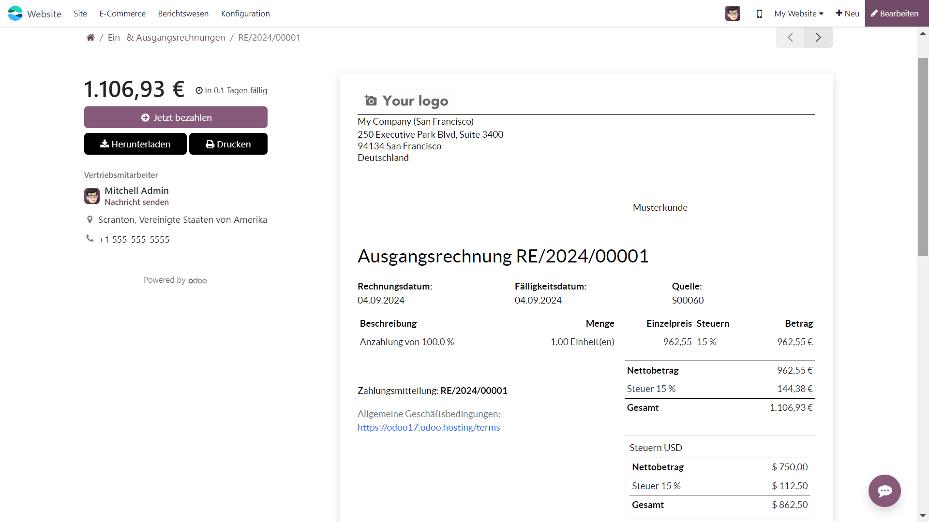The height and width of the screenshot is (522, 929).
Task: Click Drucken to print invoice
Action: tap(228, 144)
